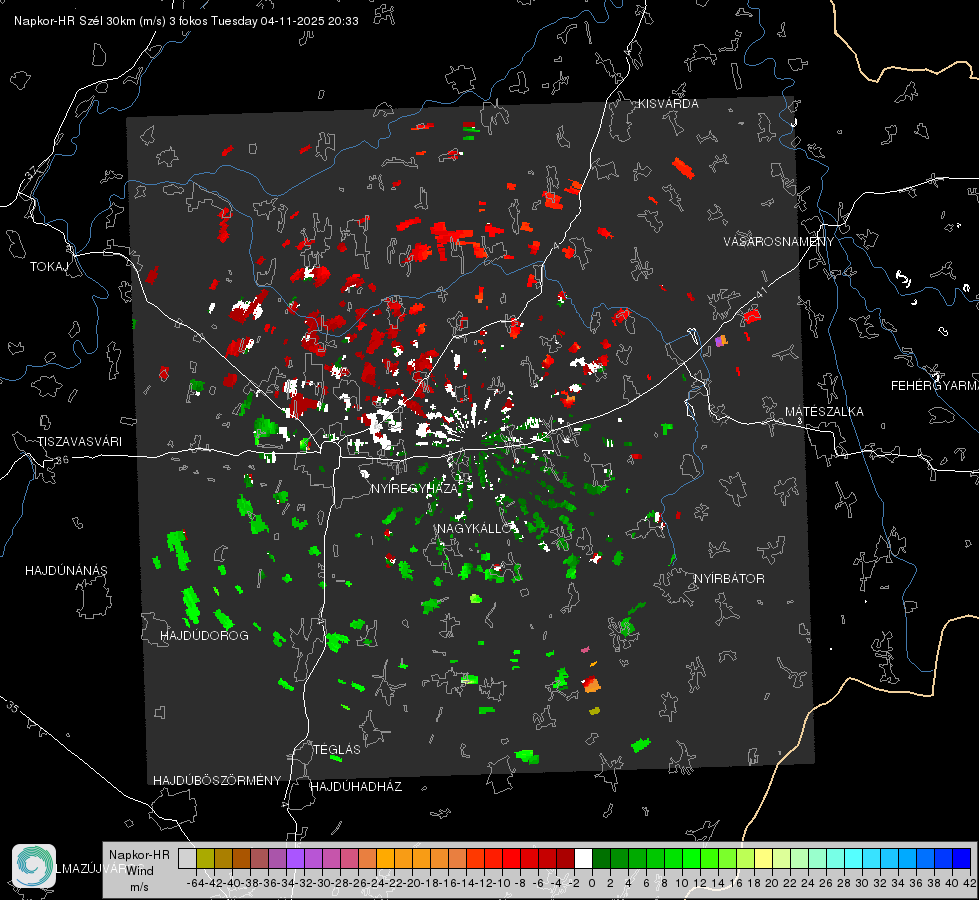Click the HAJDÚNÁNÁS town label
The image size is (979, 900).
(x=66, y=571)
